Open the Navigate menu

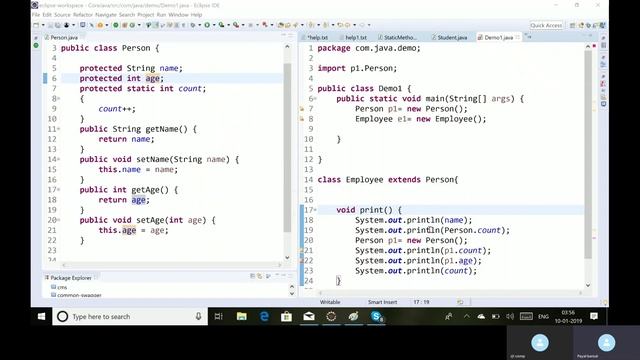[x=106, y=15]
